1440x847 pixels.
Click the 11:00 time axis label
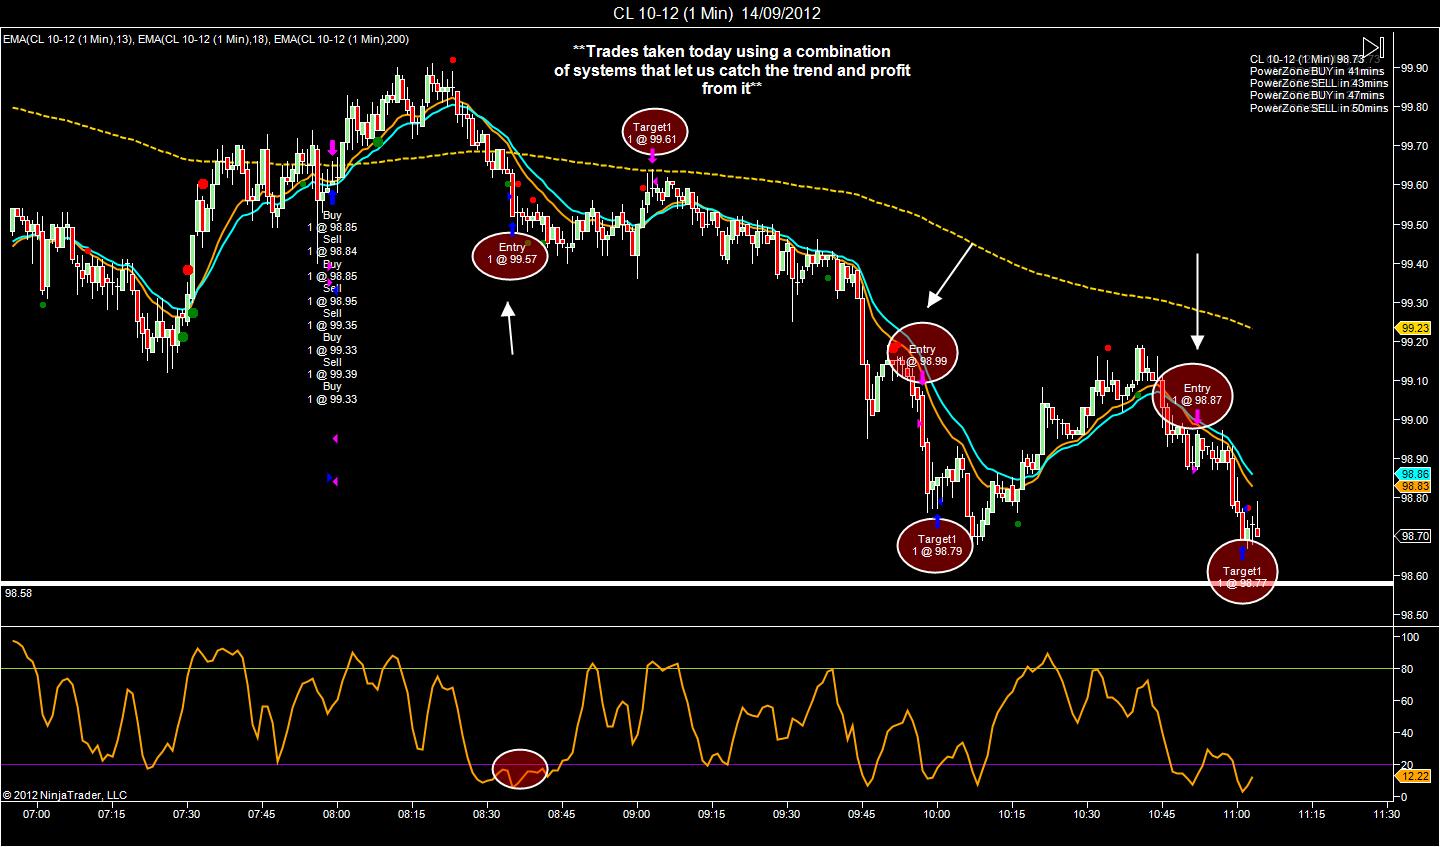click(1237, 815)
